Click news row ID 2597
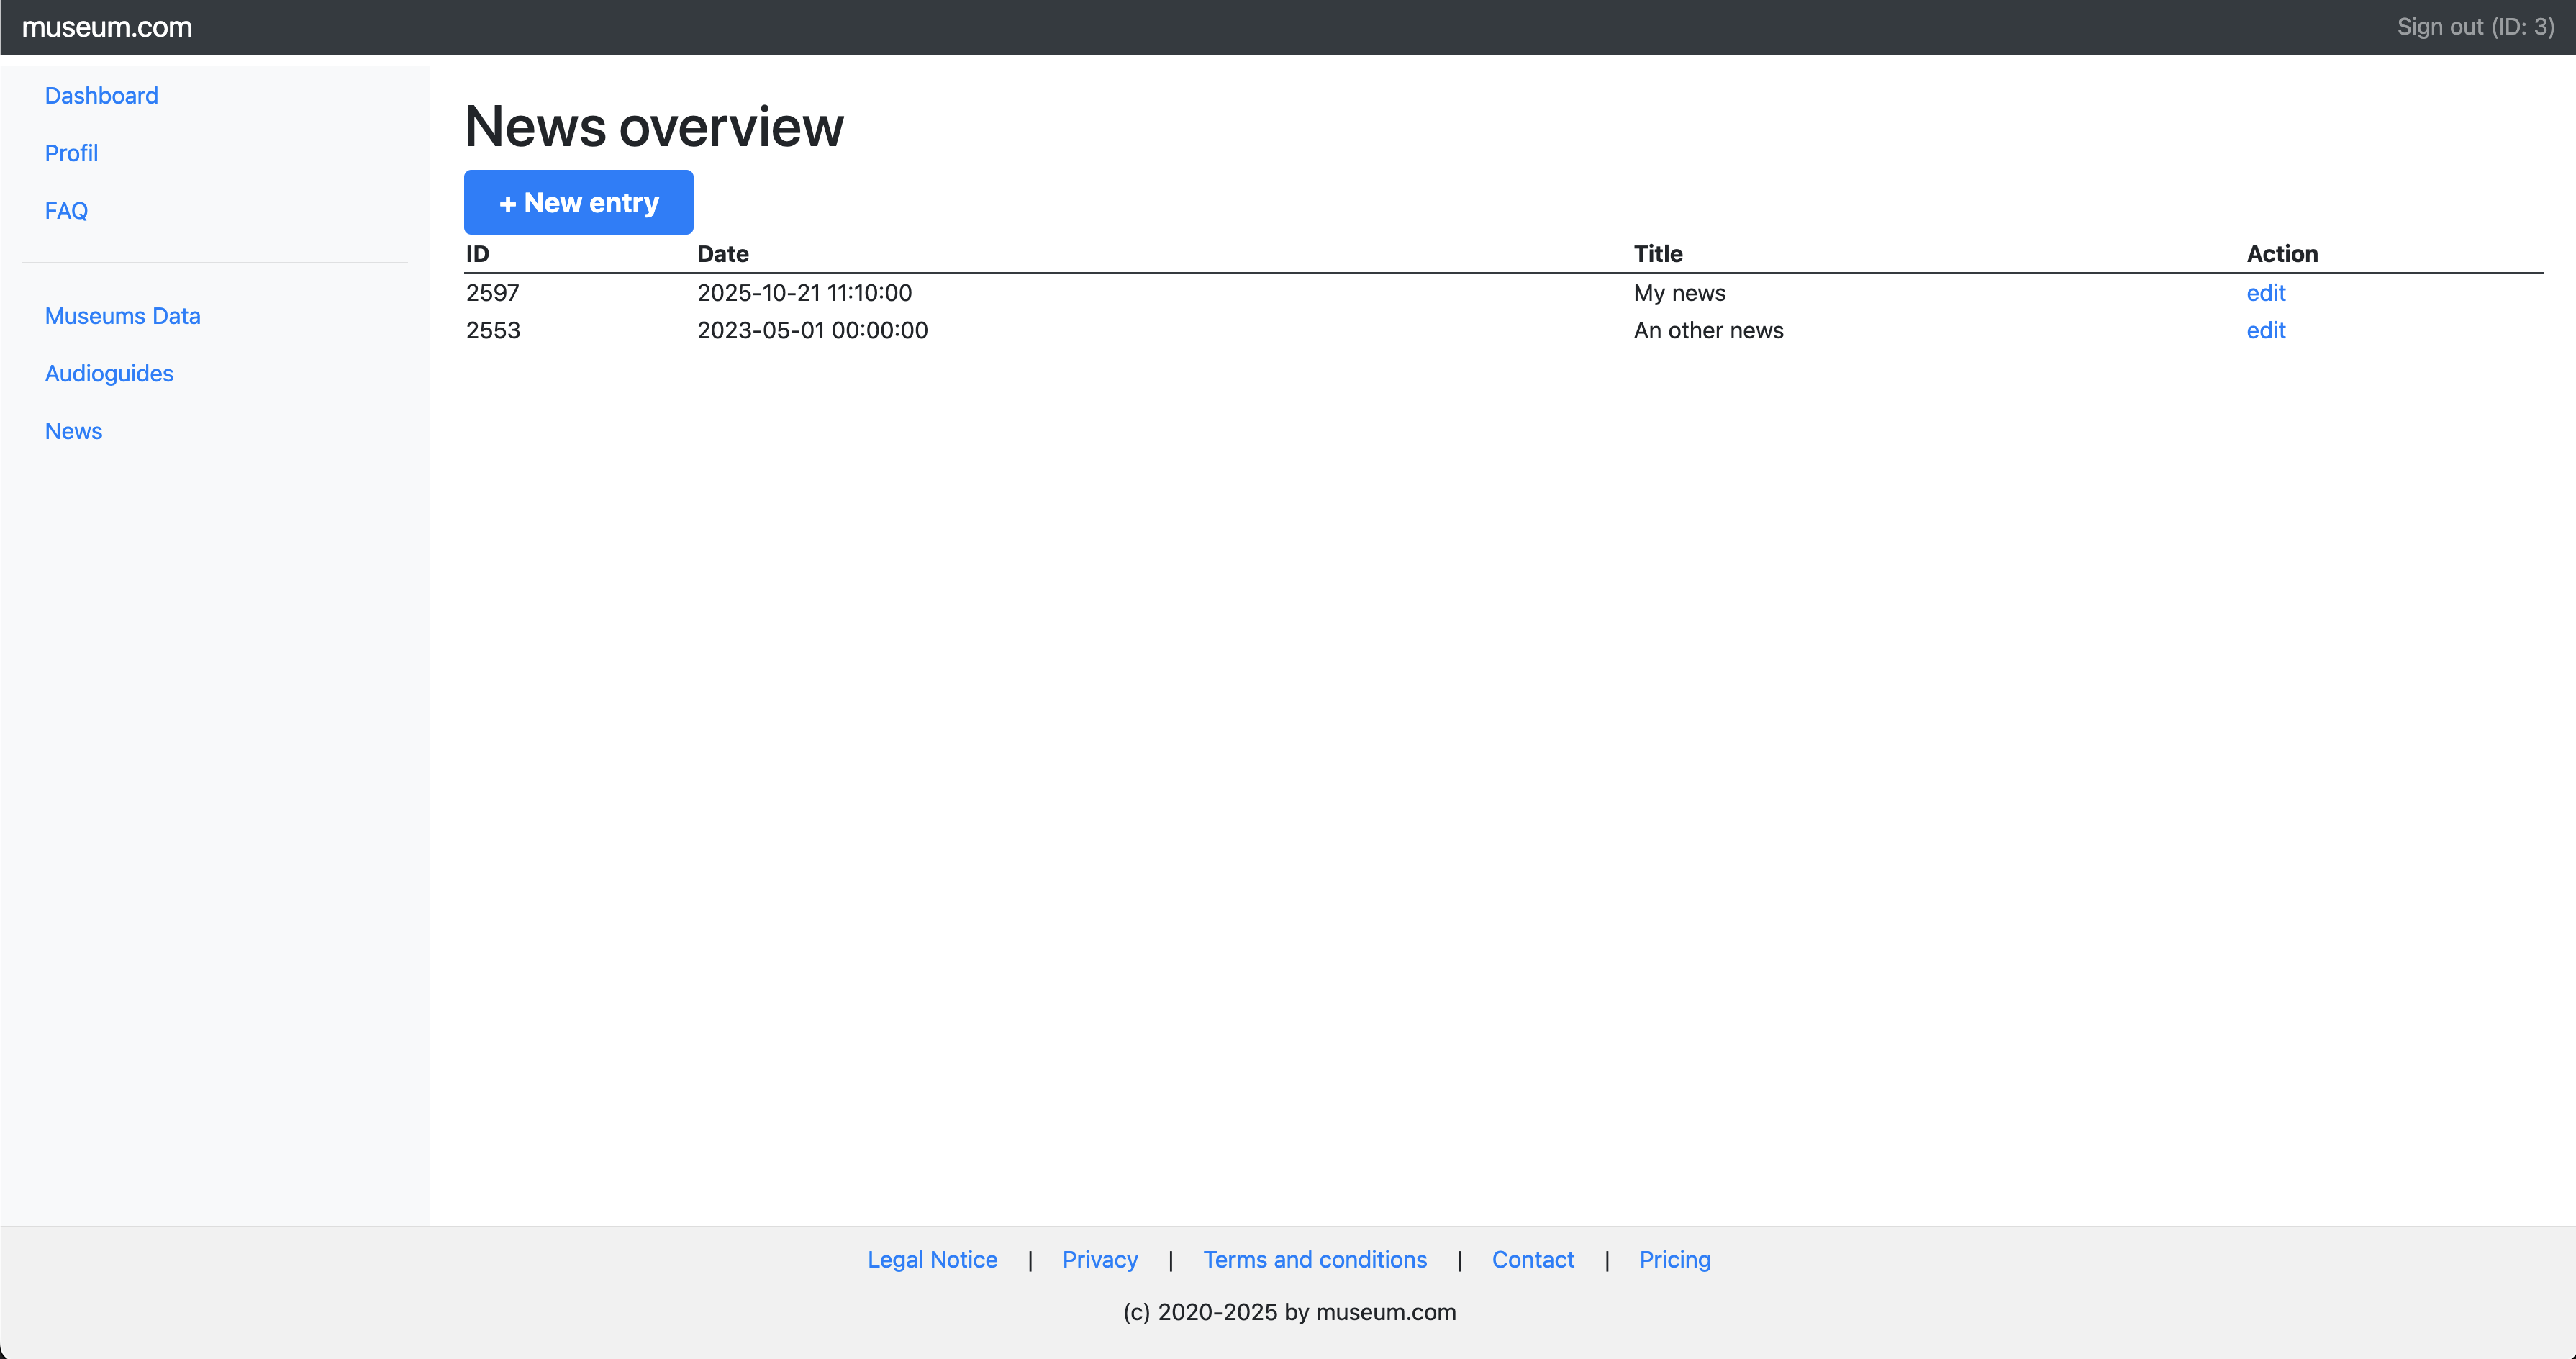The image size is (2576, 1359). coord(492,293)
